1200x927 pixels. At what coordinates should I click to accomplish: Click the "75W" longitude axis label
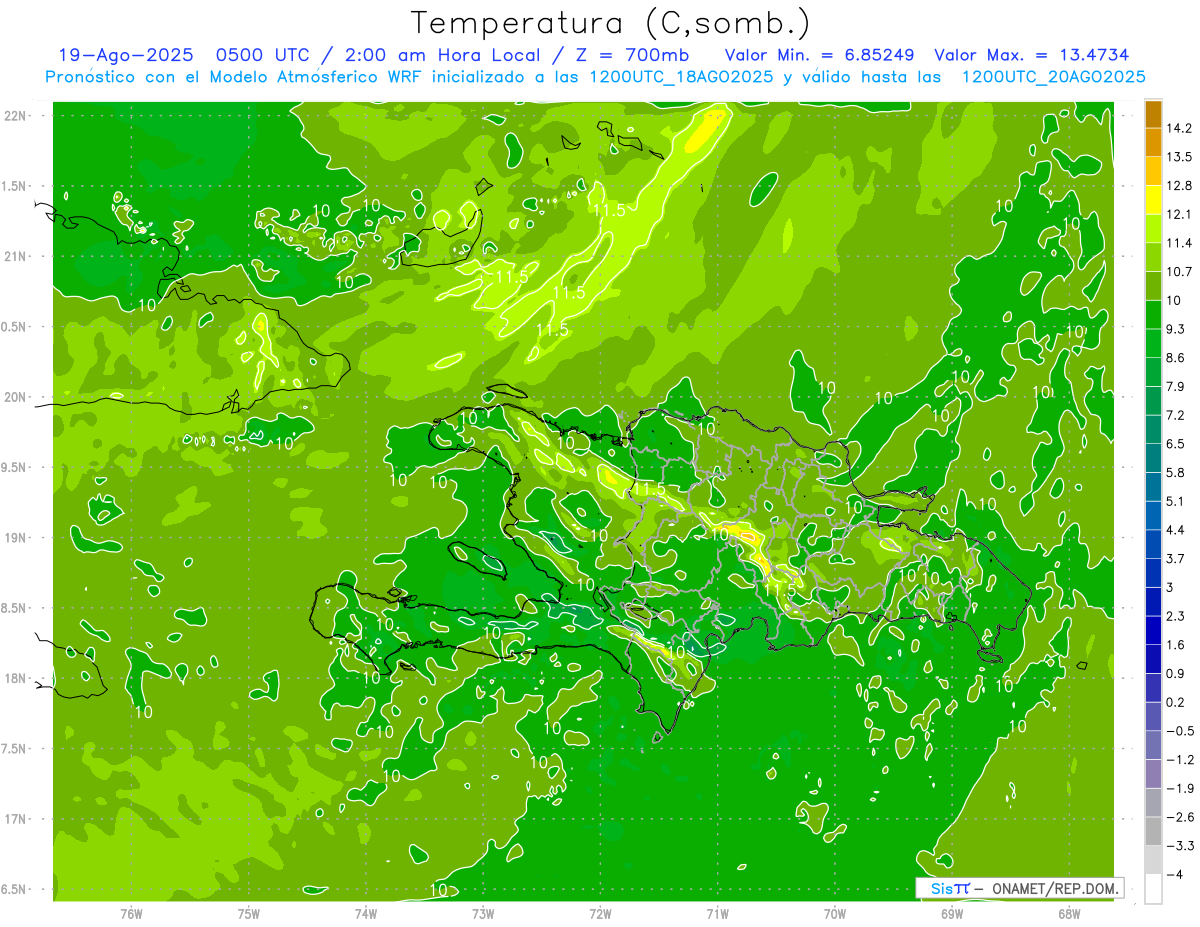249,913
